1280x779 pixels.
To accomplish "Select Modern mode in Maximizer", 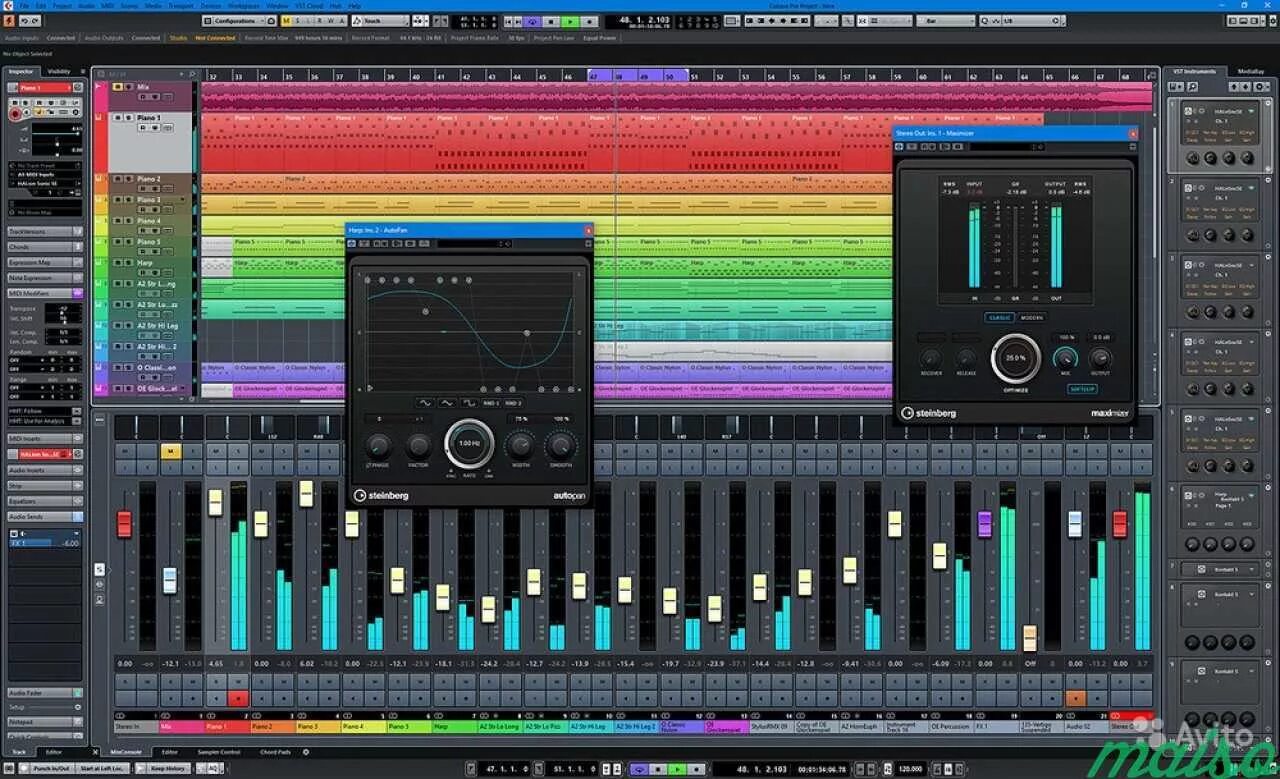I will 1032,318.
